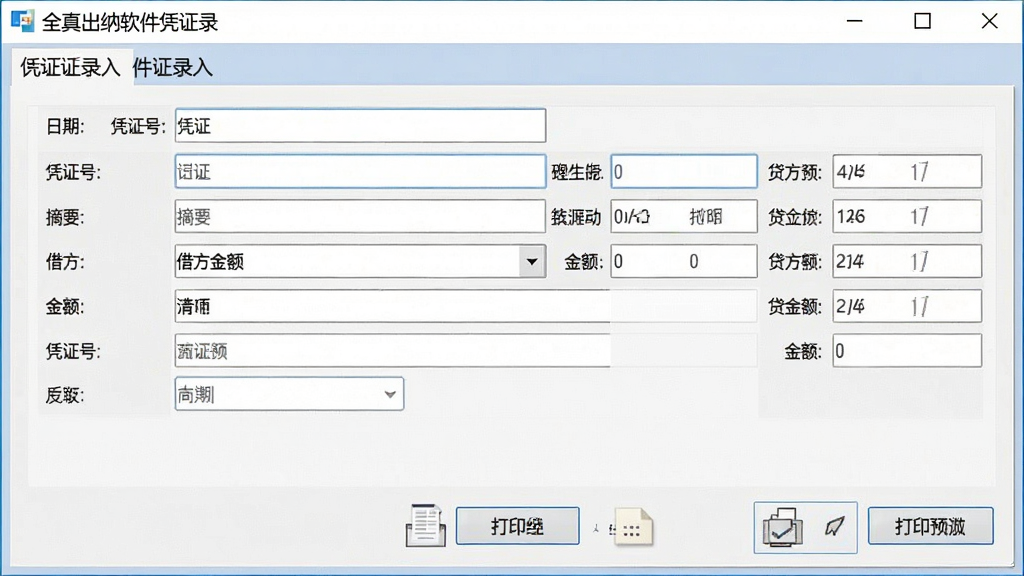Open the 件证录入 tab
Viewport: 1024px width, 576px height.
(x=172, y=67)
